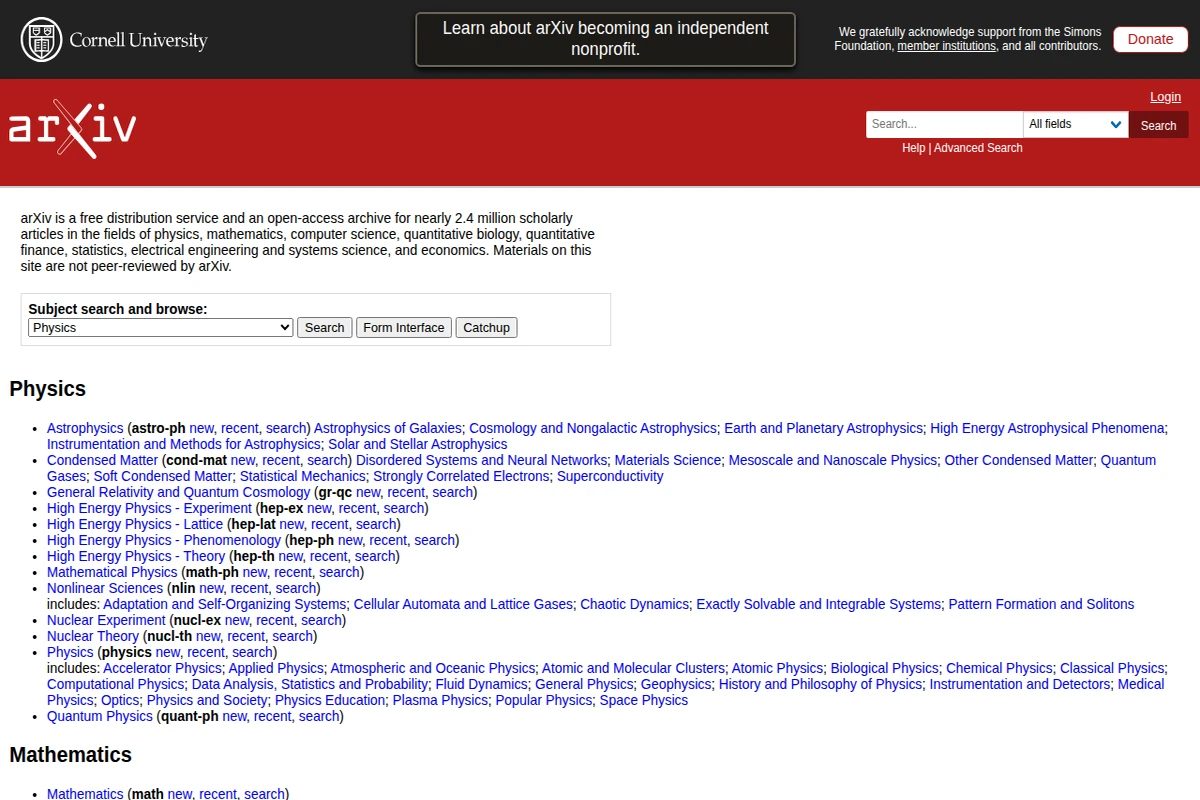
Task: Open the subject browse dropdown showing Physics
Action: tap(159, 327)
